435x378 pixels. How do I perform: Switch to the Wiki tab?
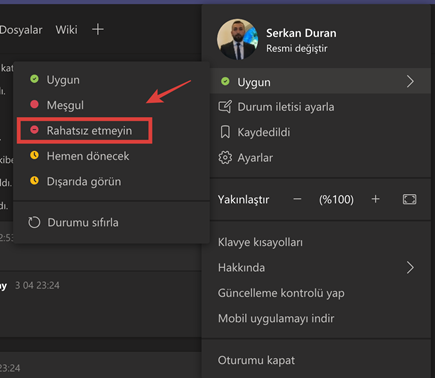click(66, 30)
